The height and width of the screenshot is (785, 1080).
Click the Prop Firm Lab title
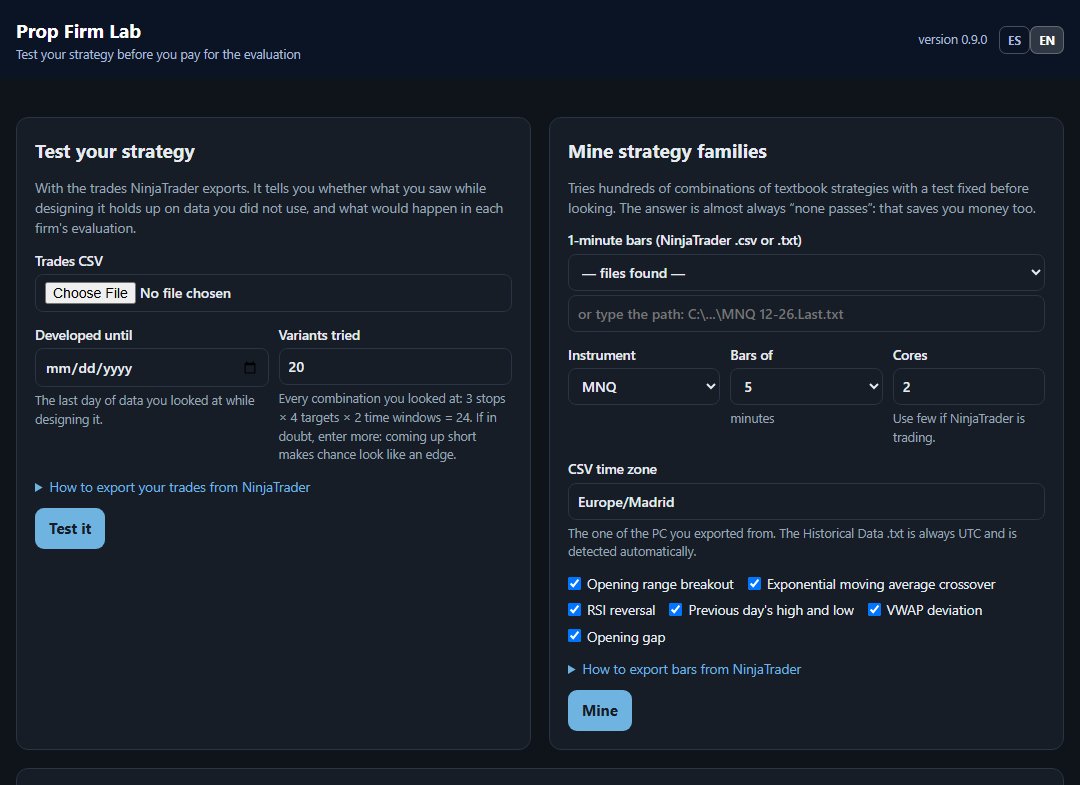click(79, 32)
